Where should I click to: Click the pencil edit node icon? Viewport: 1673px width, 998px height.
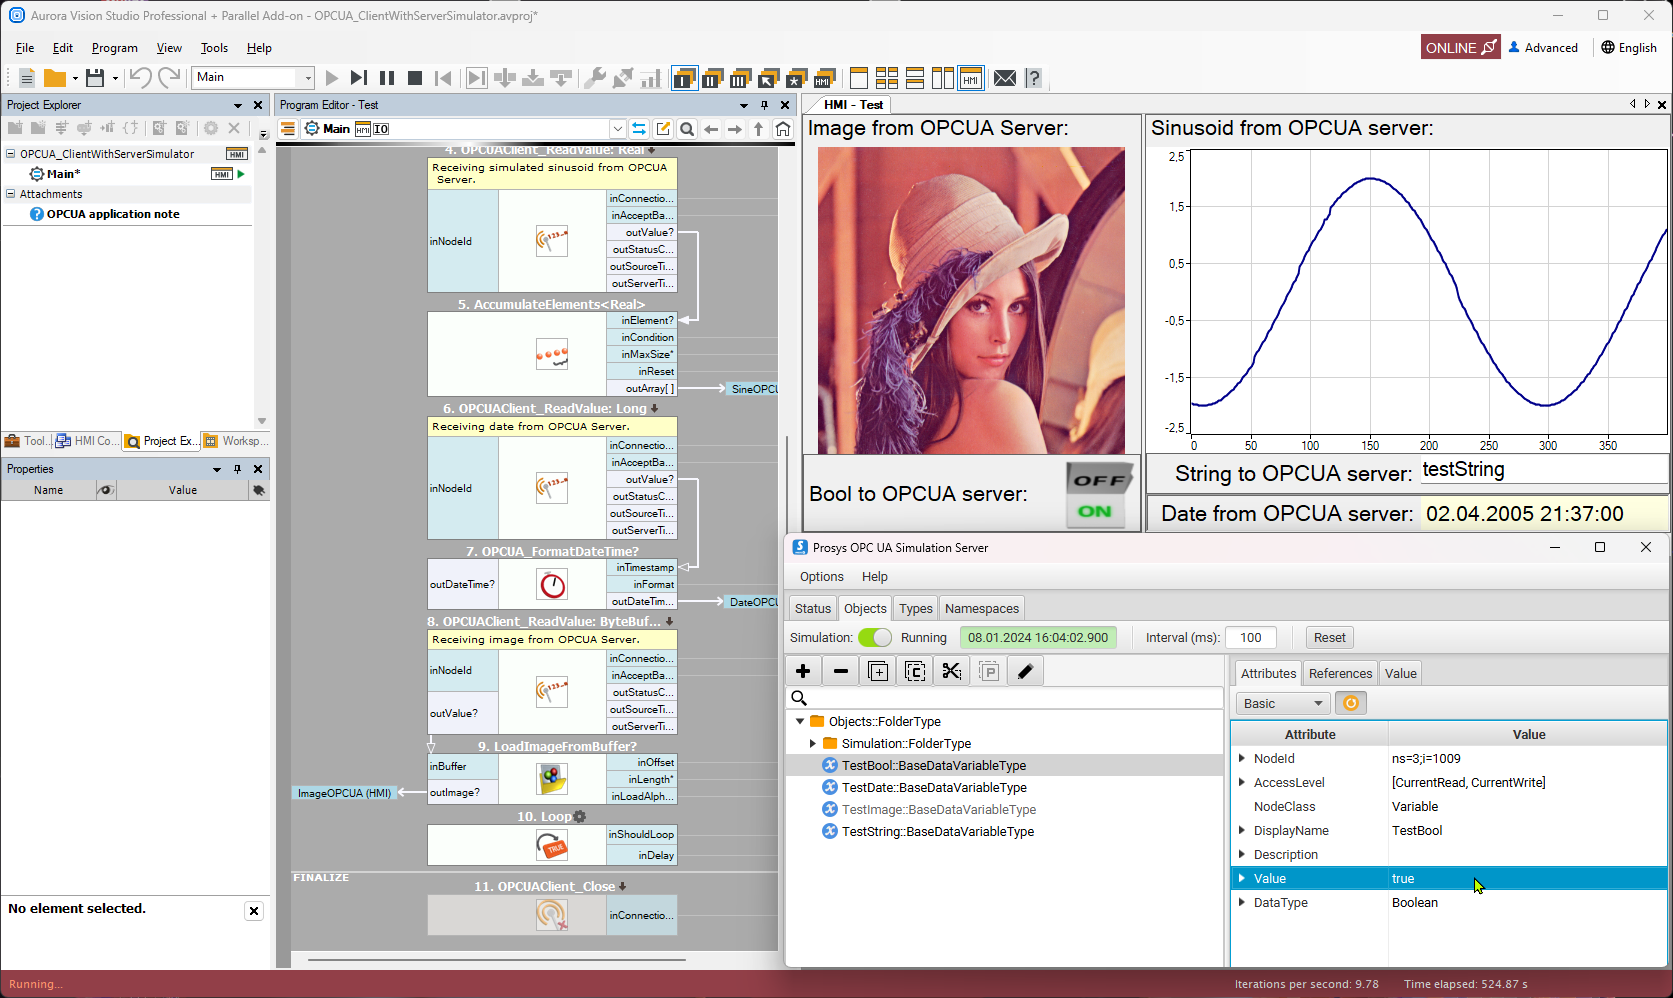pos(1025,672)
